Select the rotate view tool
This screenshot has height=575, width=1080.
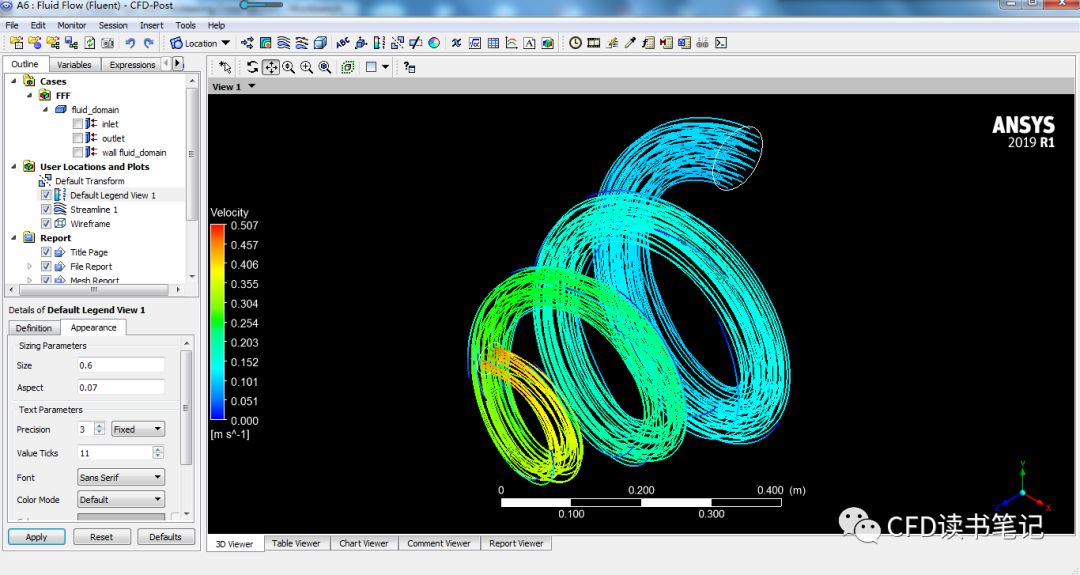(x=253, y=67)
